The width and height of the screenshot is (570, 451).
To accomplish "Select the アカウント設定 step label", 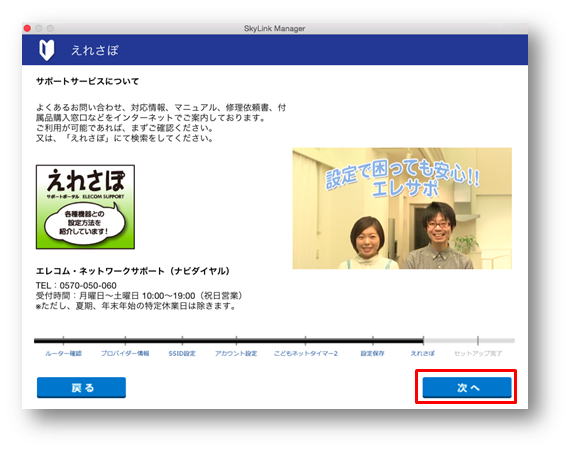I will point(236,353).
